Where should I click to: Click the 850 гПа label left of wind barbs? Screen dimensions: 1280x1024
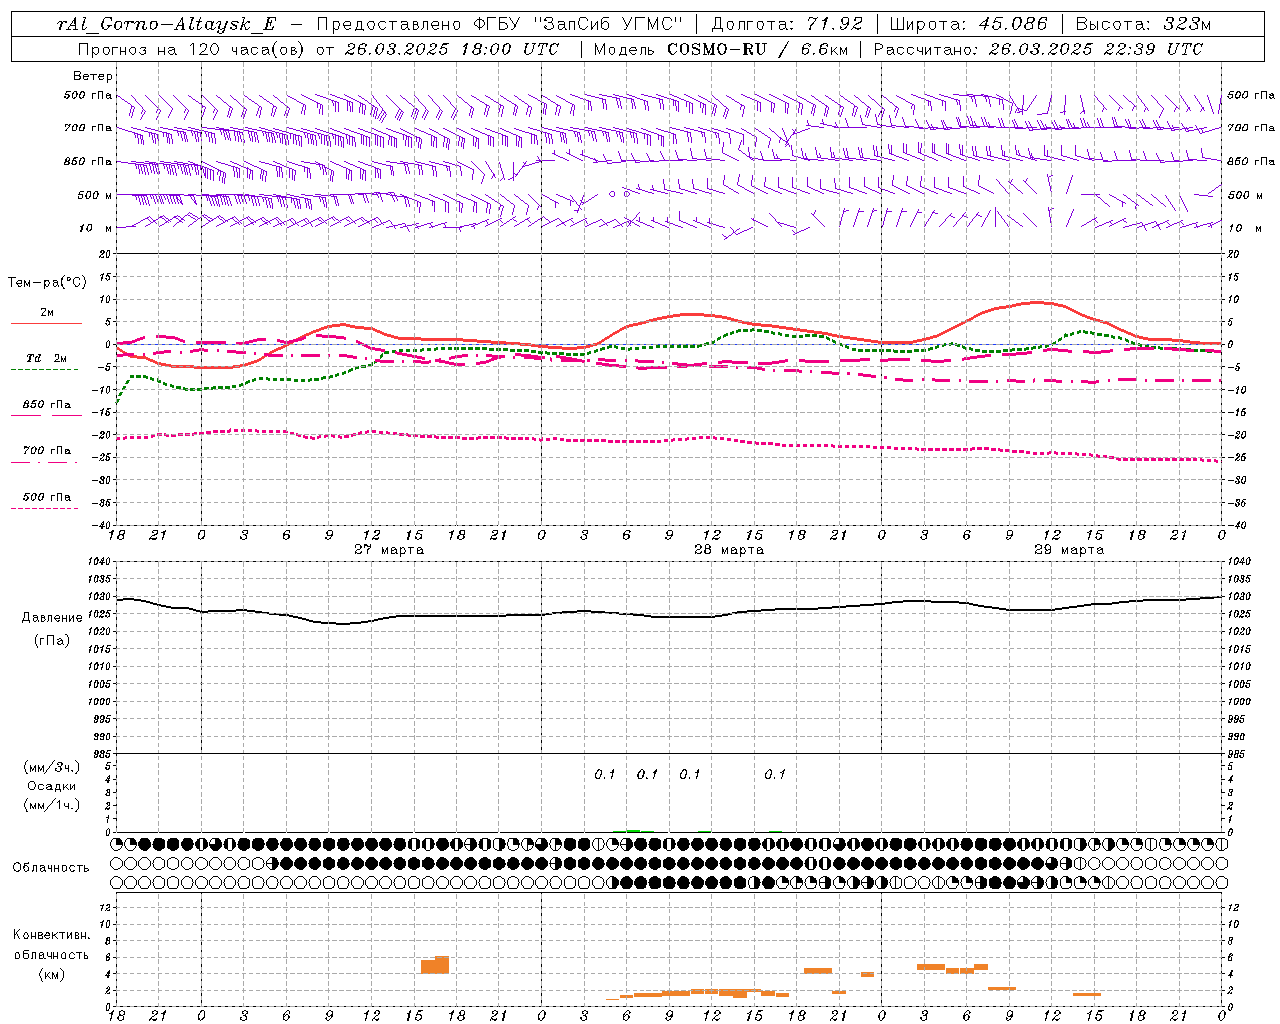tap(88, 161)
